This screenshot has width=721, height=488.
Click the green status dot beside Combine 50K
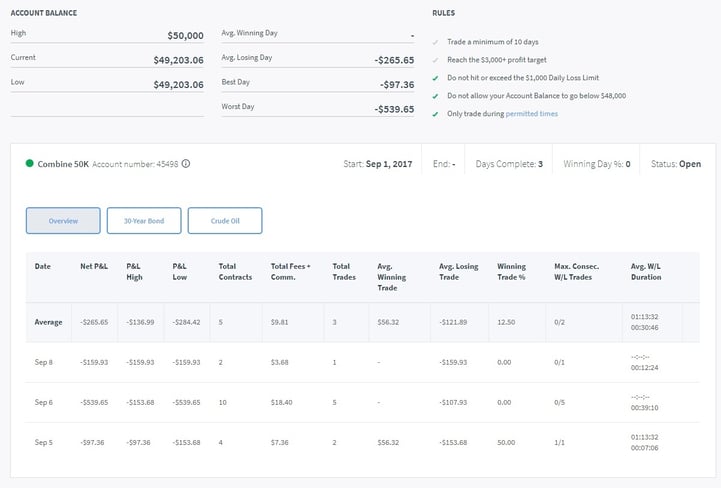pos(30,163)
